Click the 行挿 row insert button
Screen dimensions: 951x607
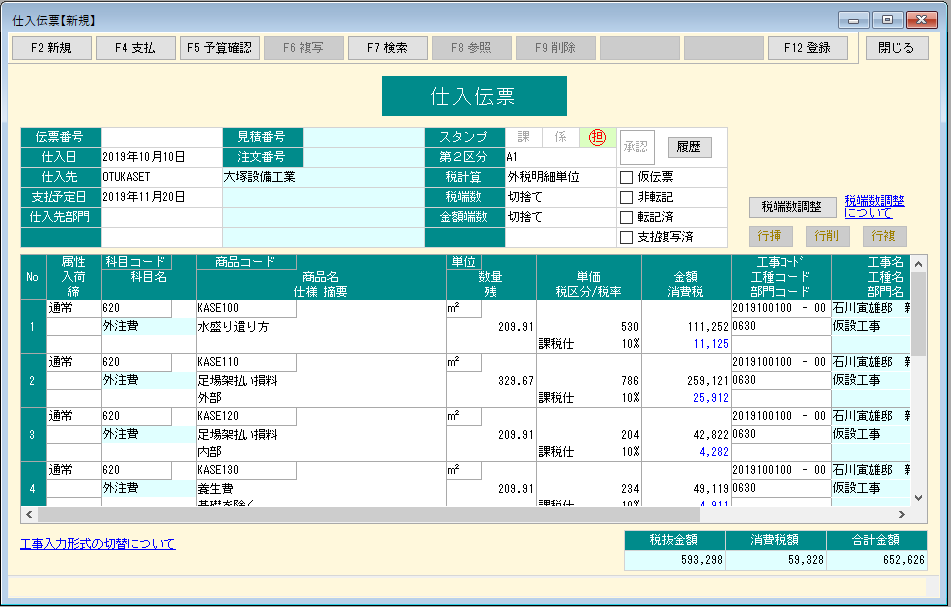click(x=770, y=236)
